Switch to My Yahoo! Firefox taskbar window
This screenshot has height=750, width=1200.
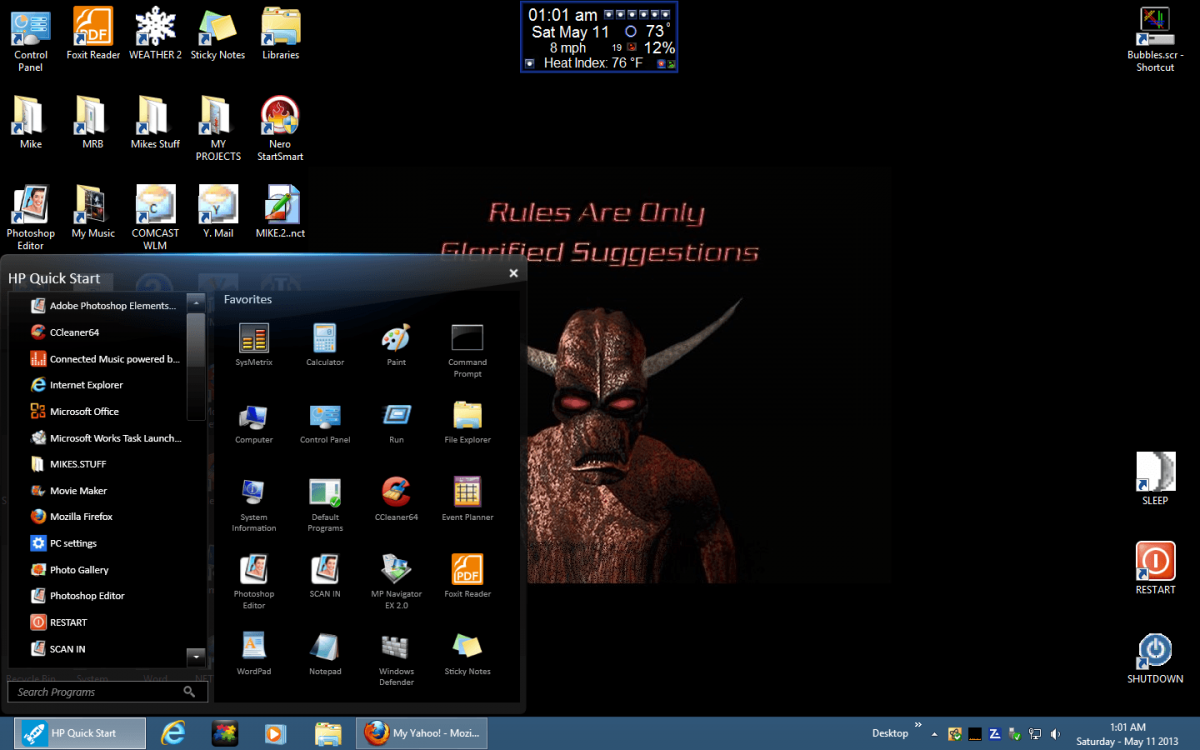pos(421,733)
